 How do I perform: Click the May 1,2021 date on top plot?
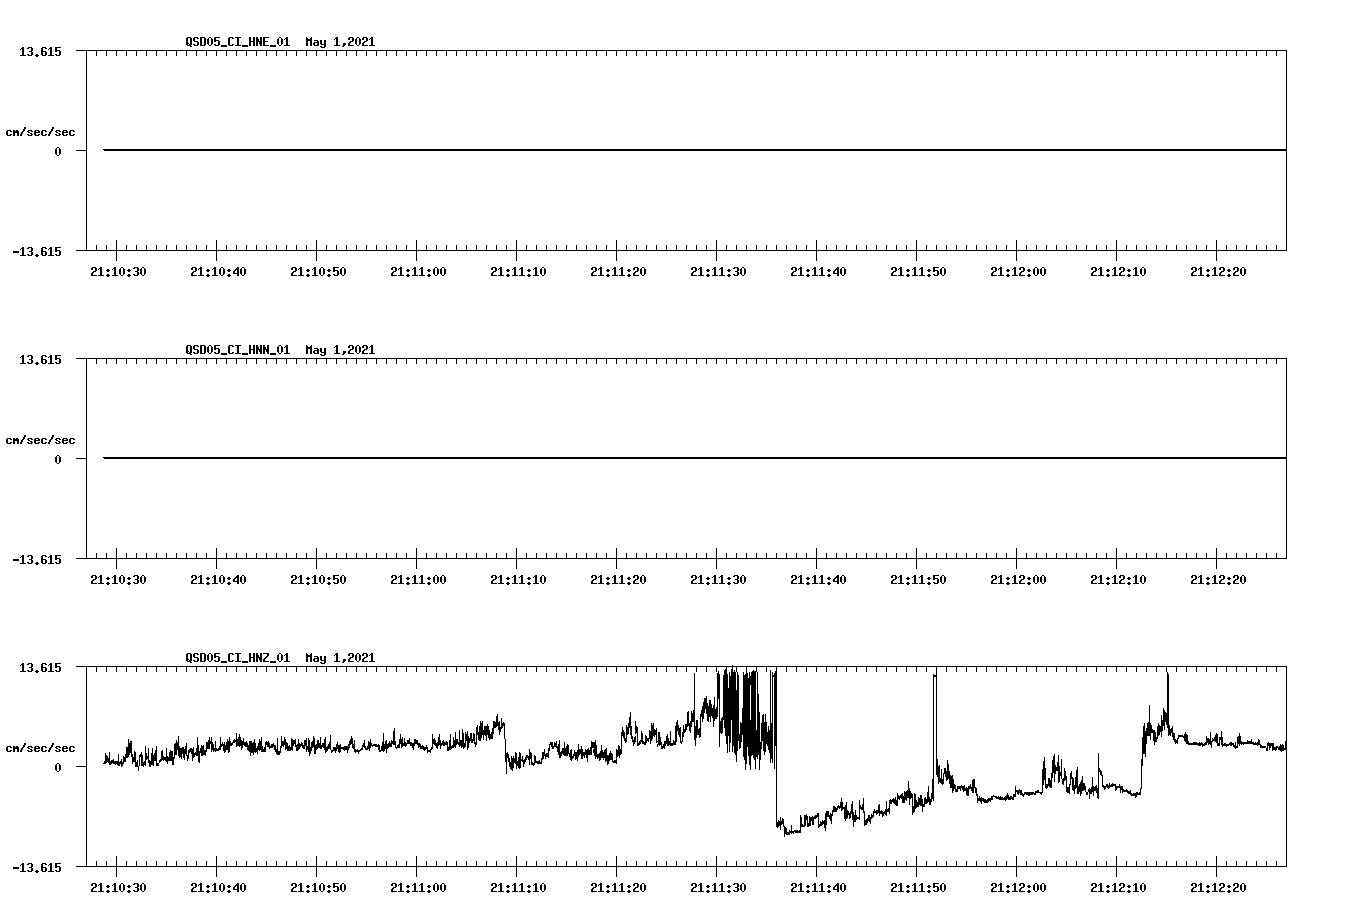(x=340, y=42)
